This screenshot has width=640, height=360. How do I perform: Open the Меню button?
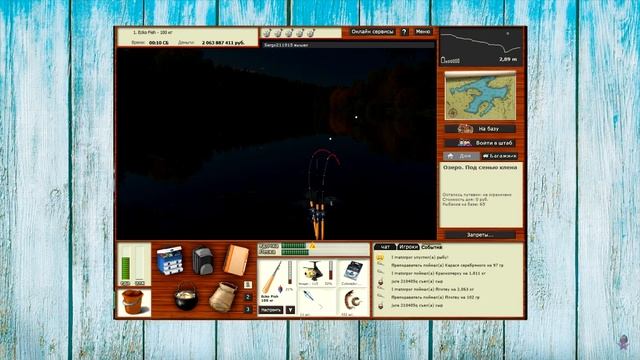click(423, 31)
